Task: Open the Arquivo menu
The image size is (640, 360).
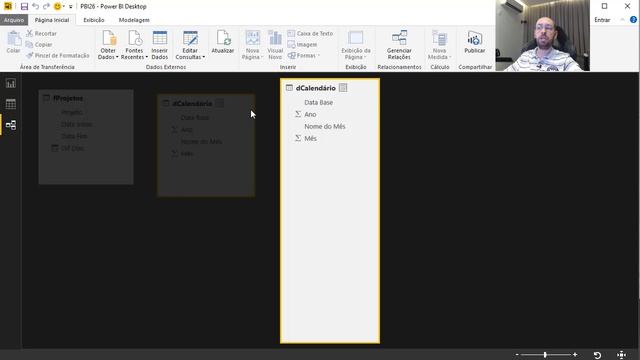Action: (x=14, y=20)
